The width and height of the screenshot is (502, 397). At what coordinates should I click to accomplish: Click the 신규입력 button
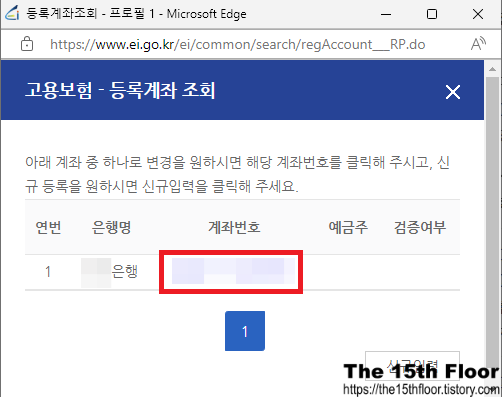412,365
